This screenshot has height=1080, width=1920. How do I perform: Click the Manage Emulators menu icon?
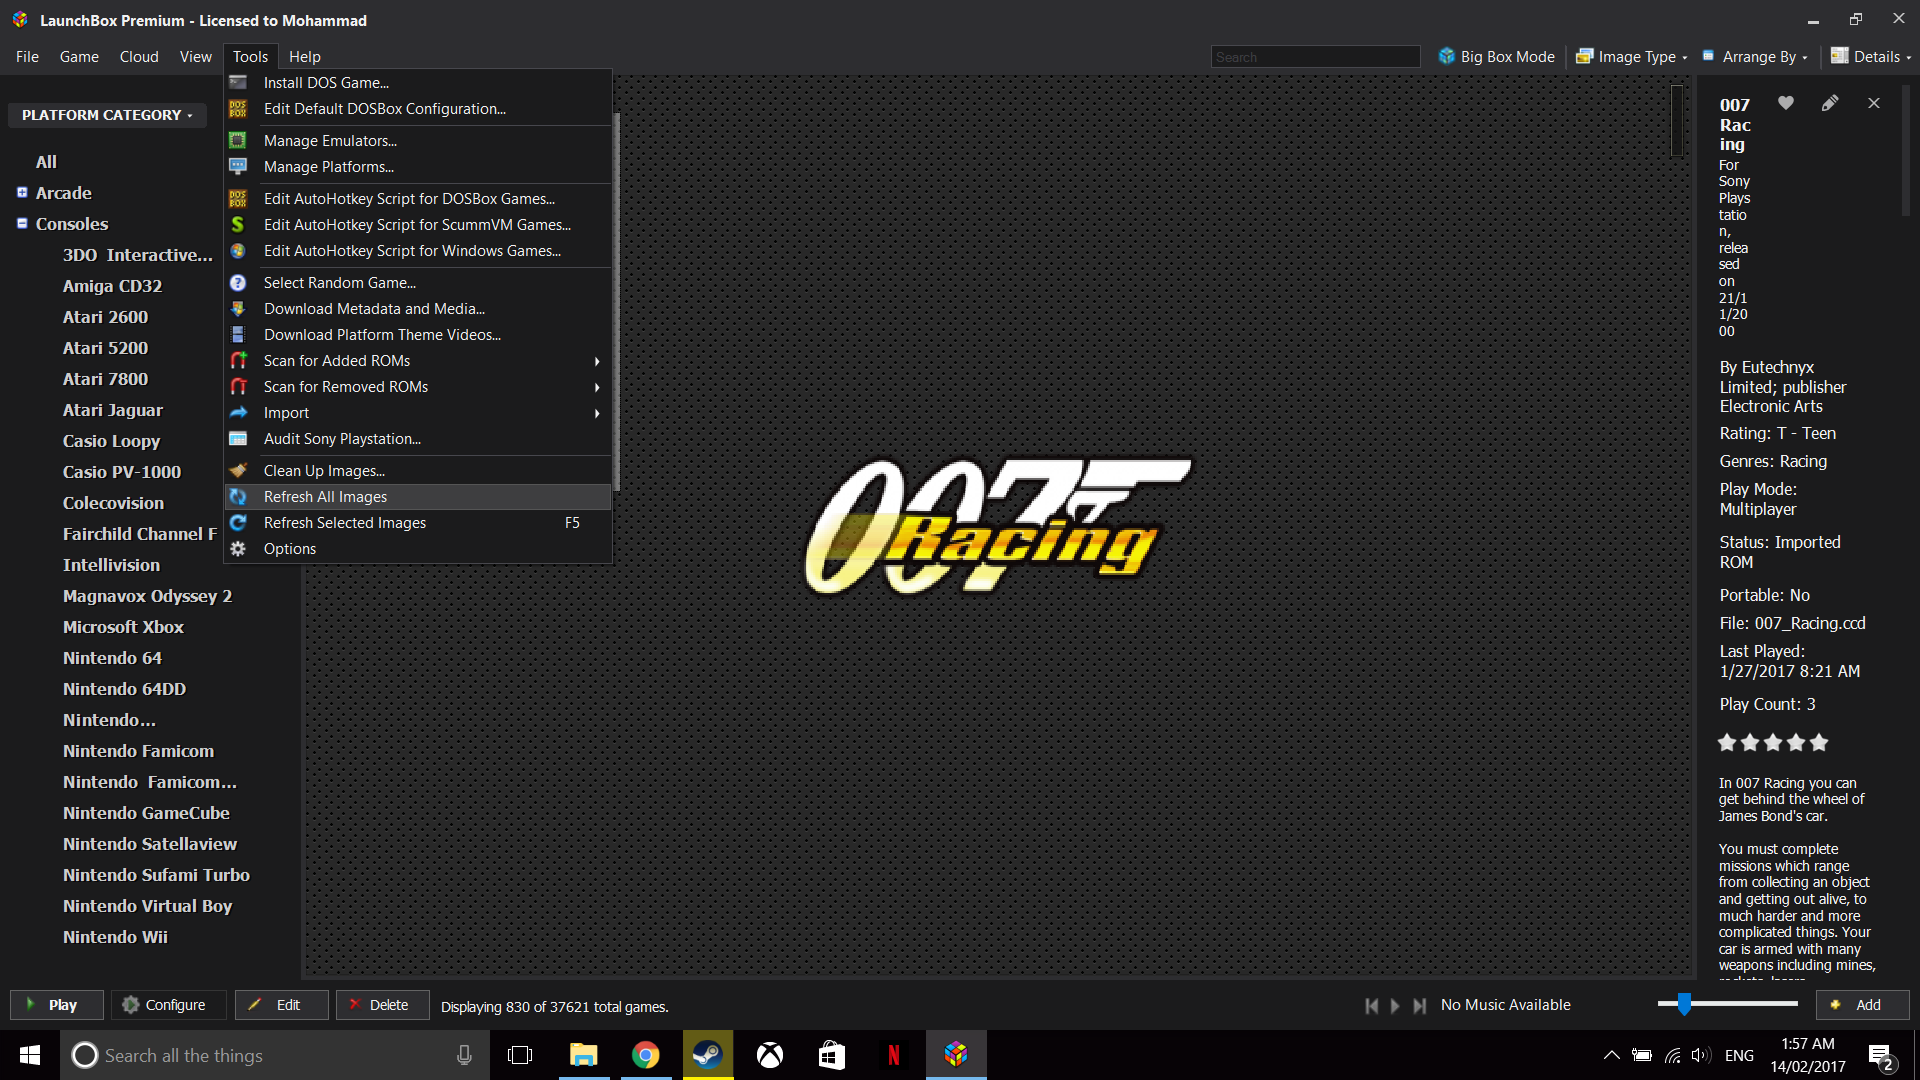(238, 141)
